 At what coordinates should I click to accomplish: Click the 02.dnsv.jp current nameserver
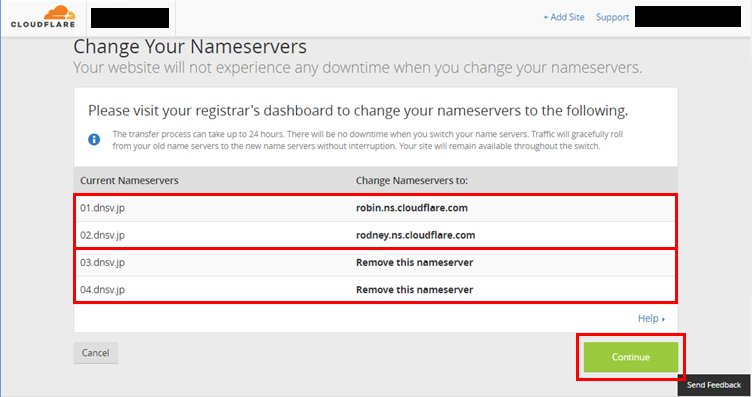tap(102, 235)
